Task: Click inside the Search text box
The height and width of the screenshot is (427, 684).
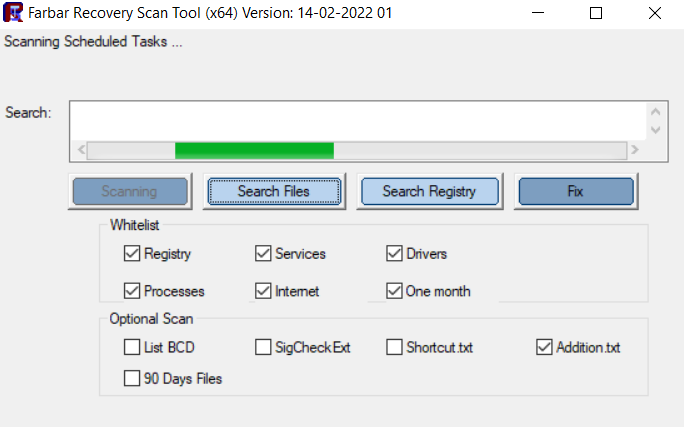Action: pos(358,121)
